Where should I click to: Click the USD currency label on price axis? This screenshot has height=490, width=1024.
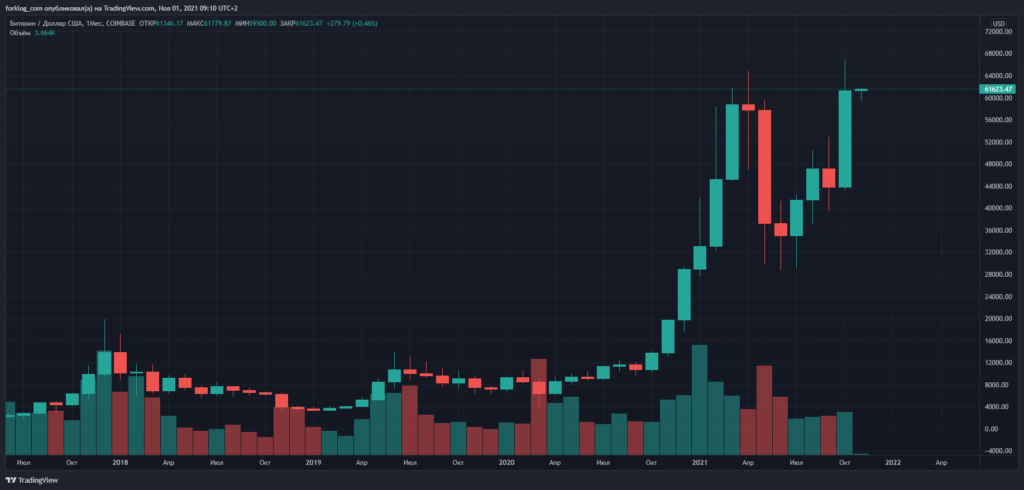997,22
